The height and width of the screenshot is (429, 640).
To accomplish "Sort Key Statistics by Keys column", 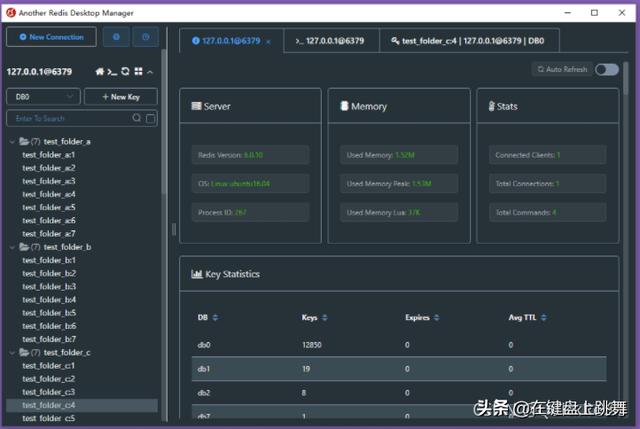I will tap(325, 318).
